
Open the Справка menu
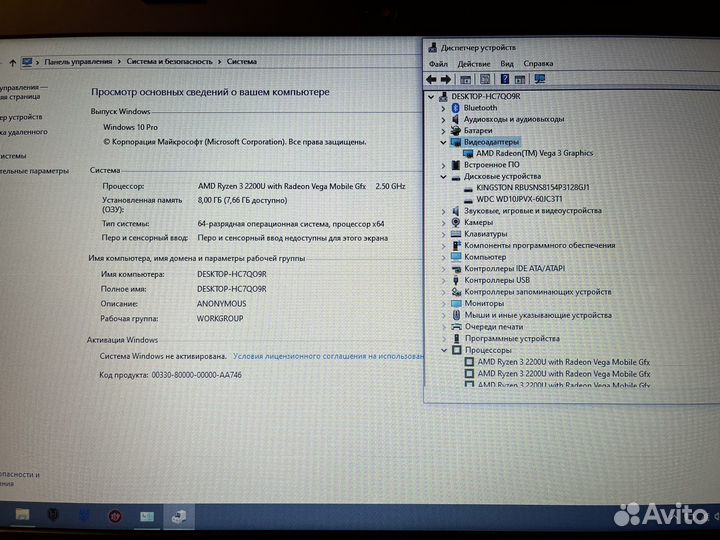538,63
